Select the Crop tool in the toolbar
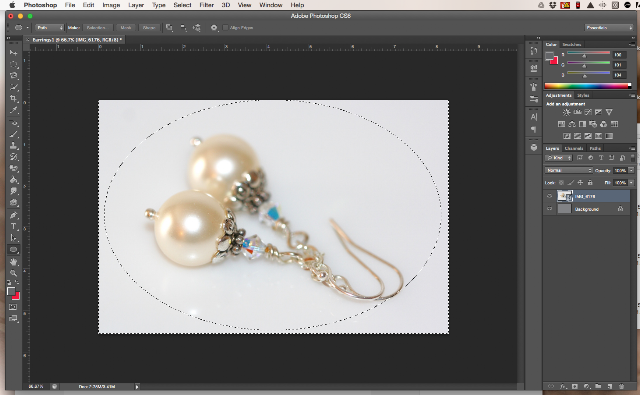Image resolution: width=640 pixels, height=395 pixels. click(14, 98)
